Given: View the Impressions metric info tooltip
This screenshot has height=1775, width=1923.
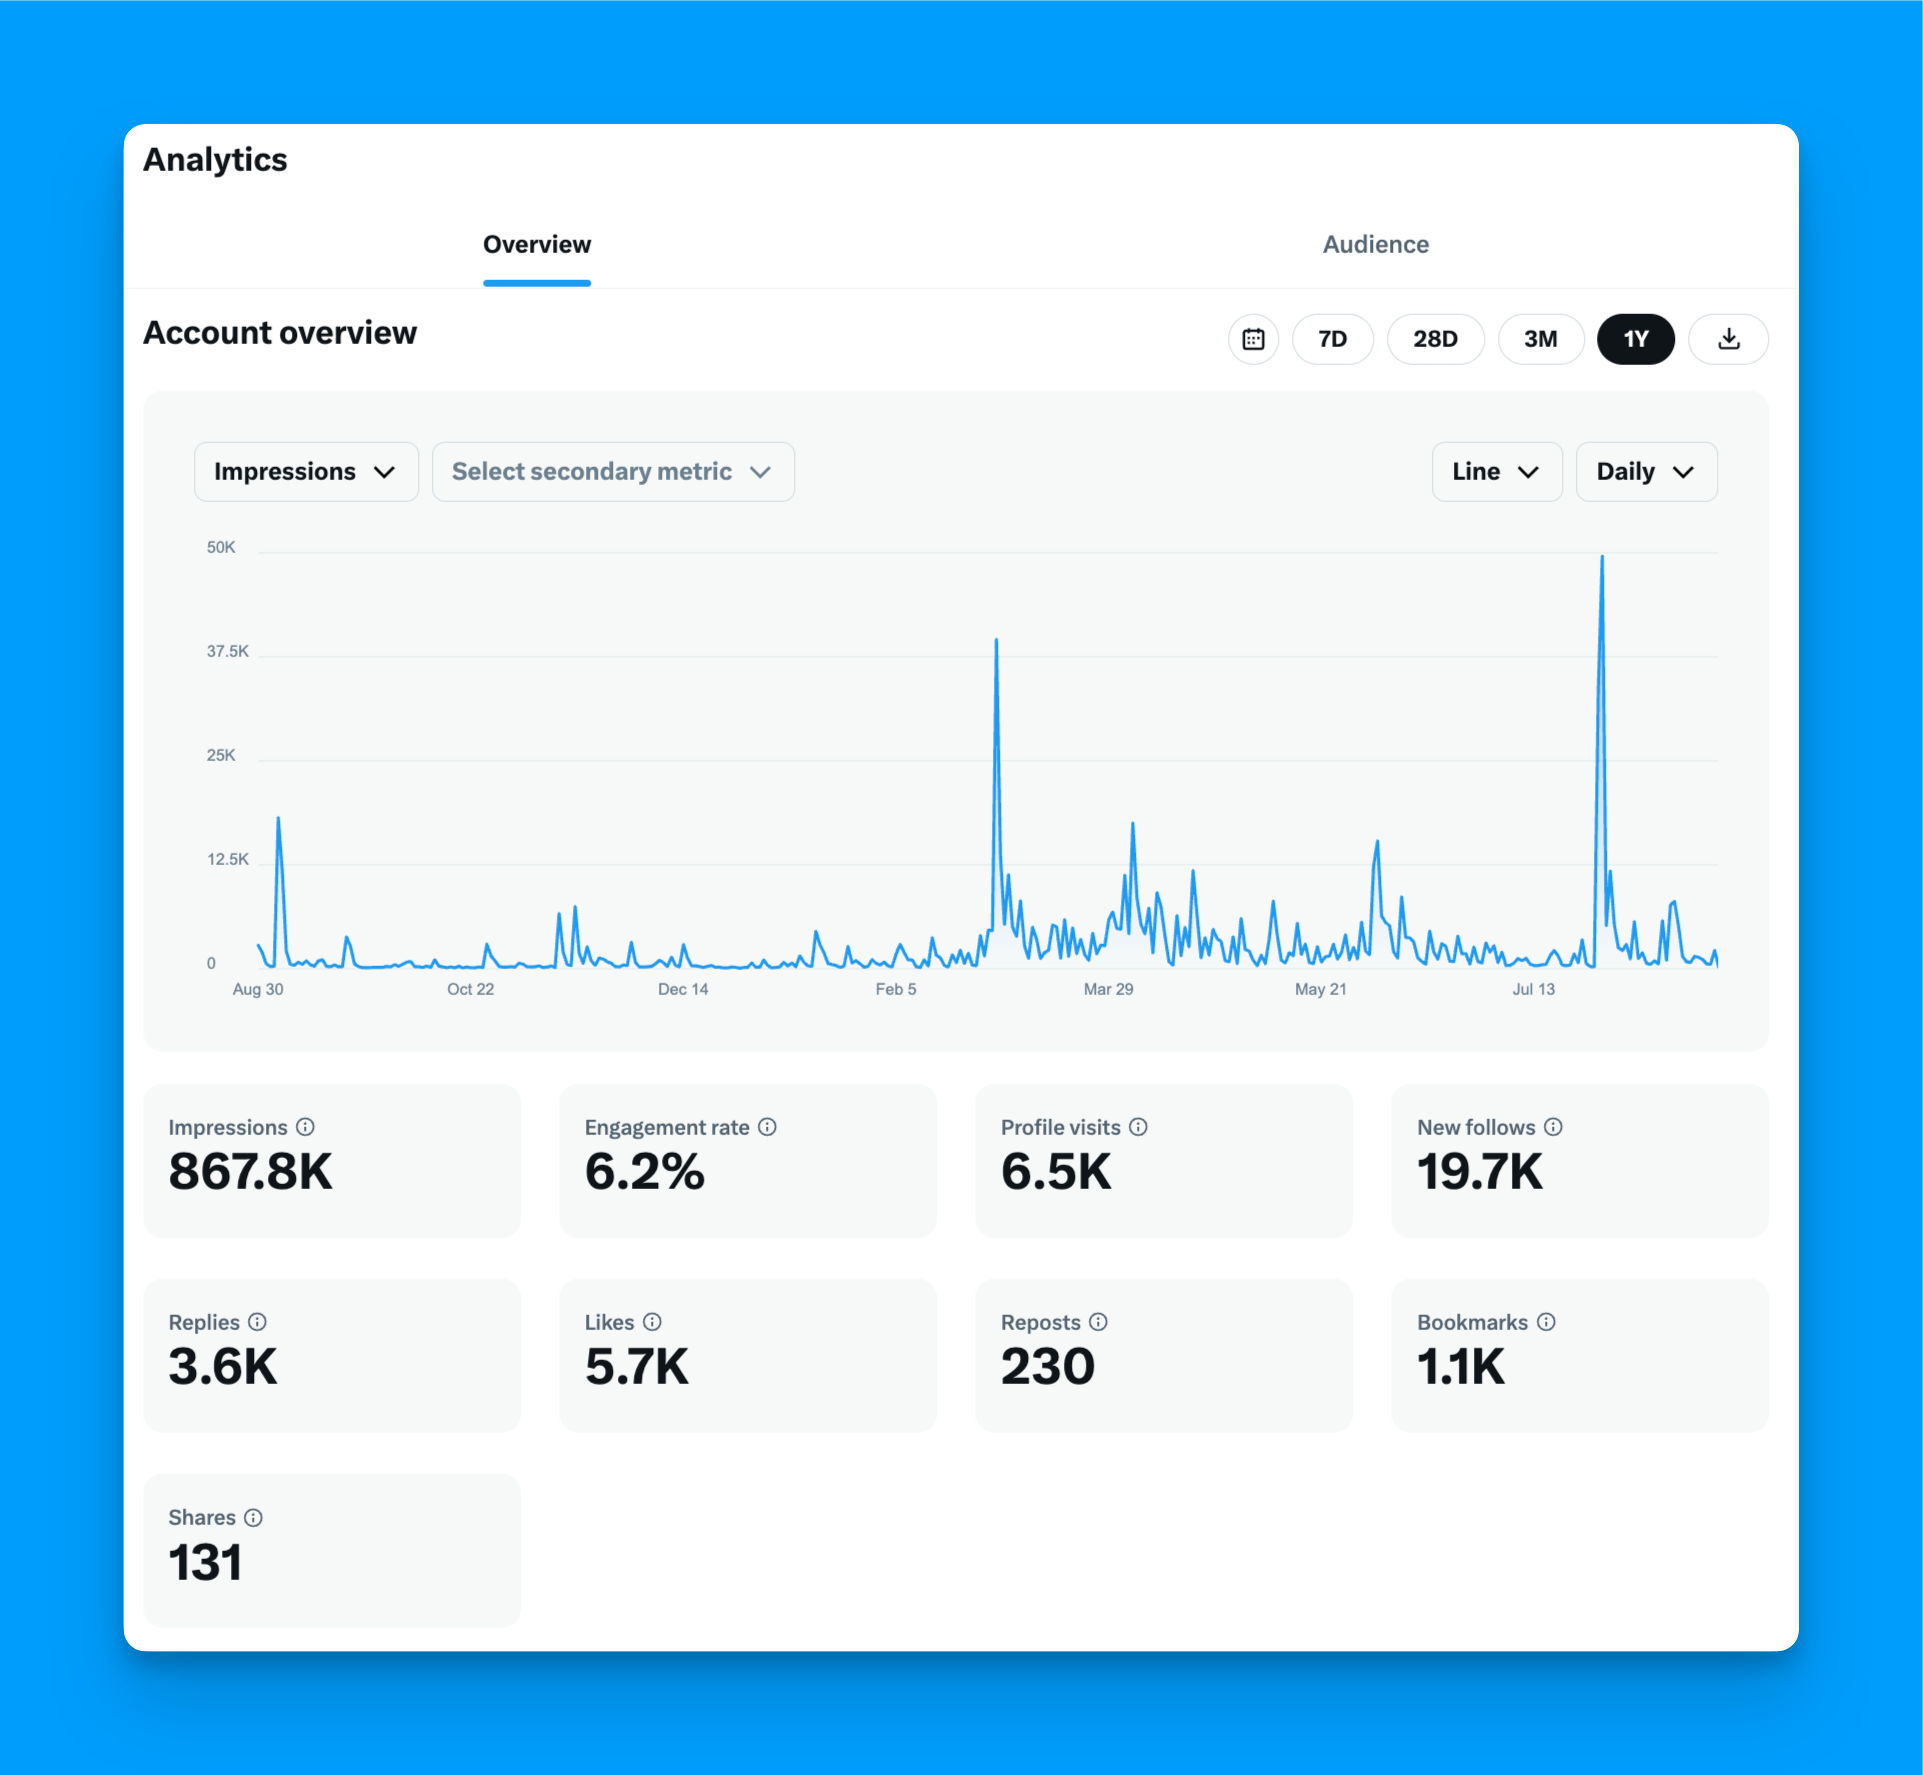Looking at the screenshot, I should pos(306,1127).
